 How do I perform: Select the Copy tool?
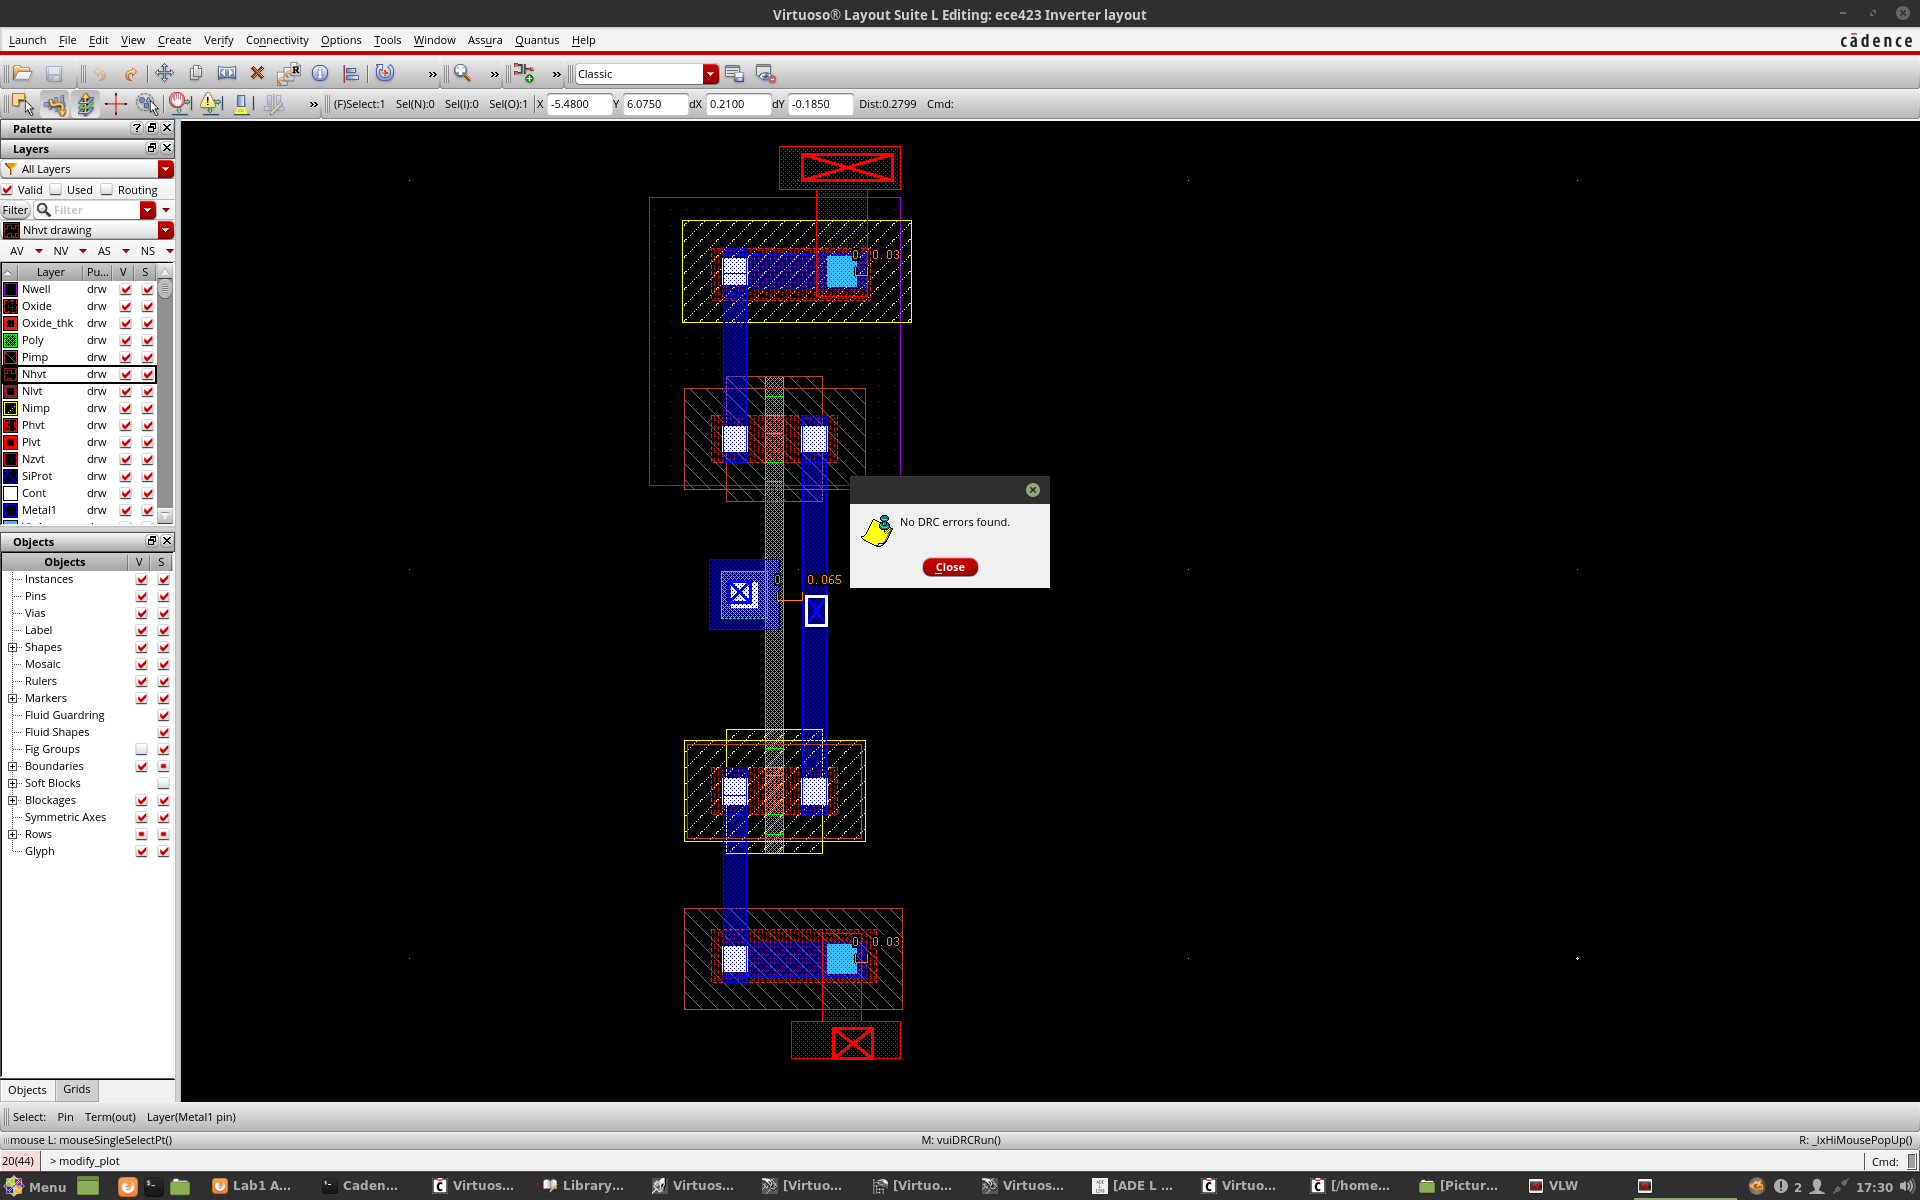[x=195, y=73]
